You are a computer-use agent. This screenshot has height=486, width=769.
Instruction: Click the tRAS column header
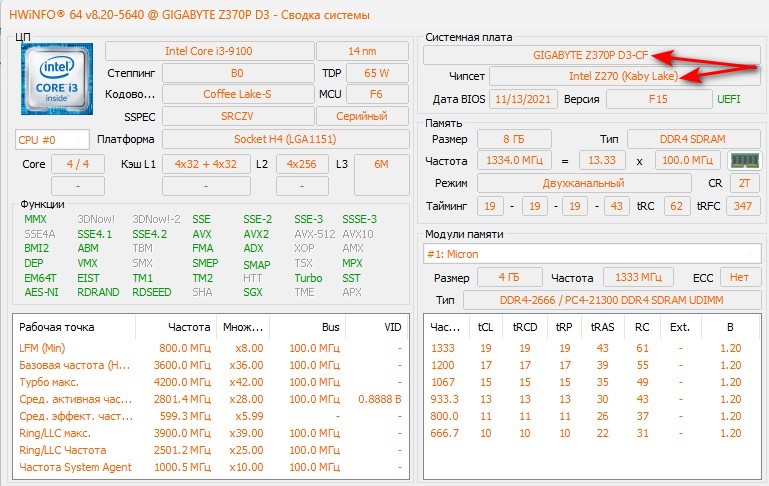point(603,327)
